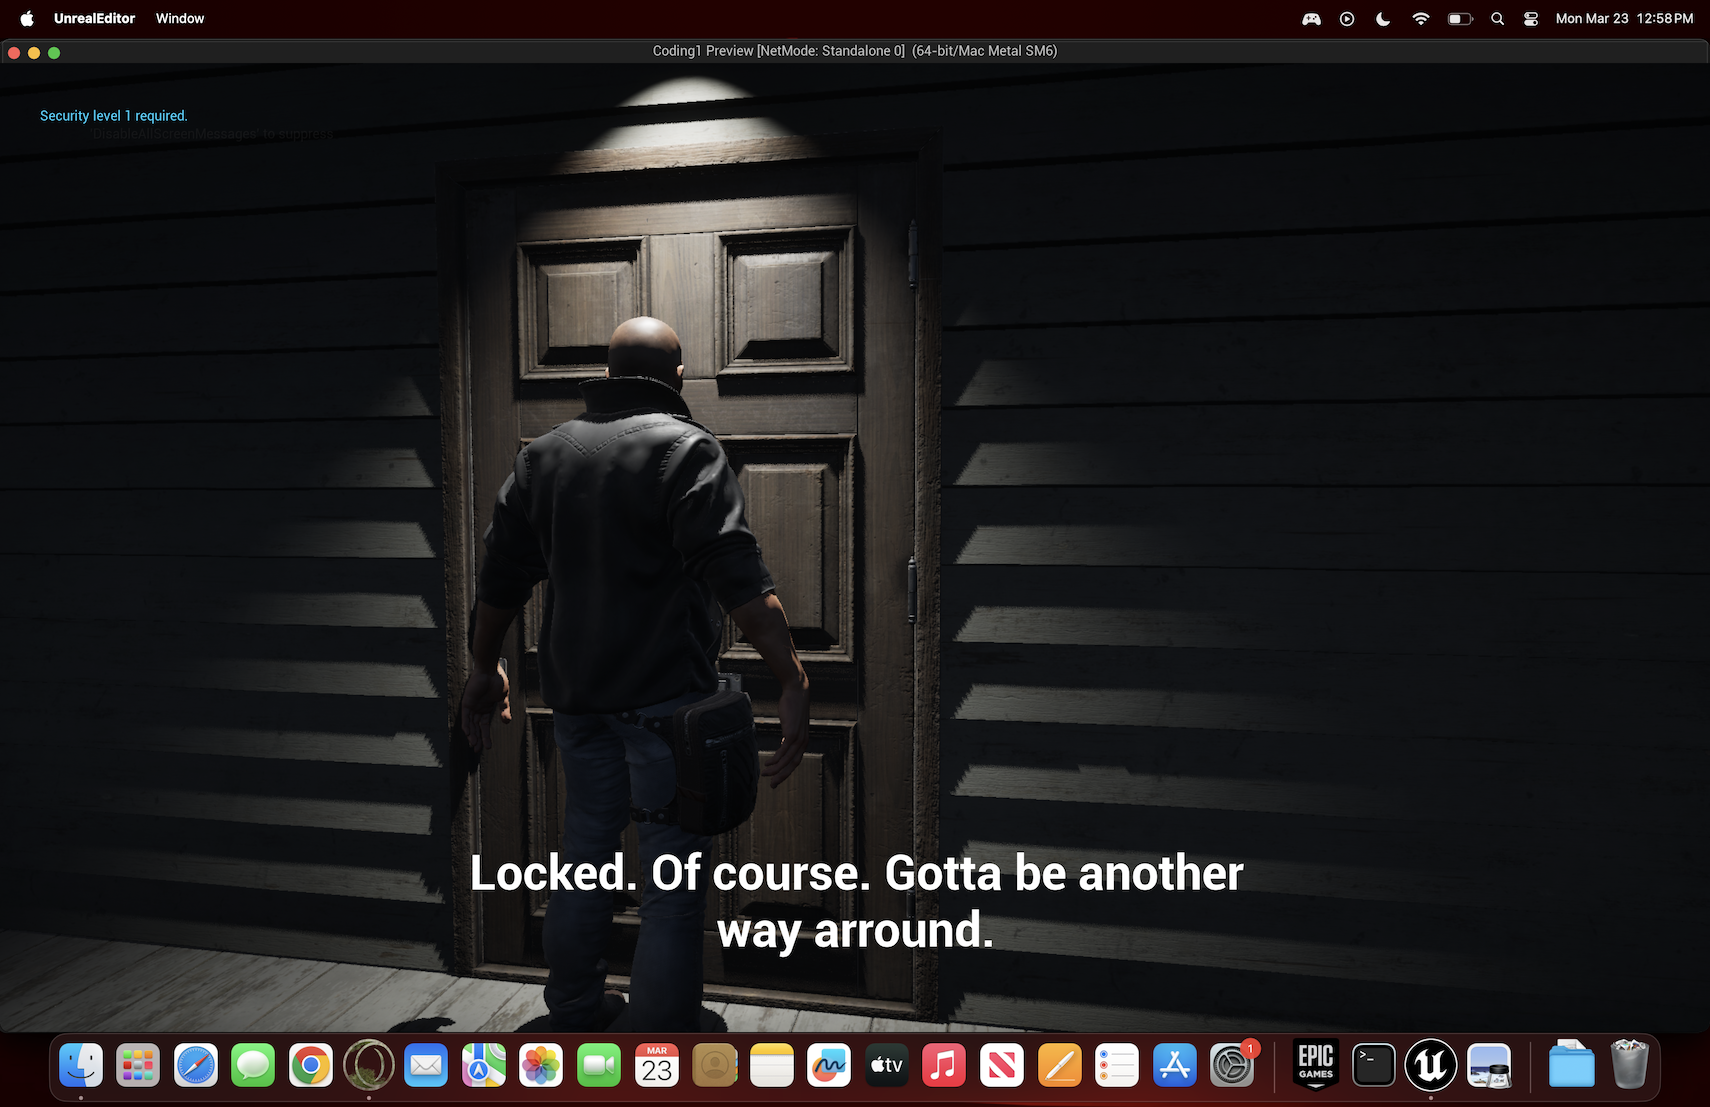Click the game controller menu bar icon

click(x=1311, y=18)
